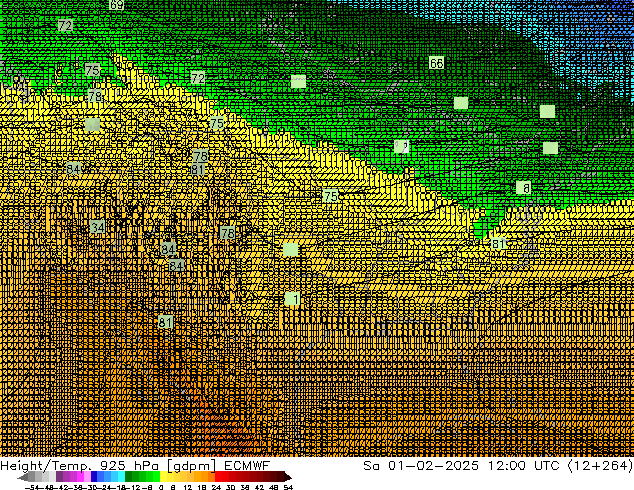The height and width of the screenshot is (490, 634).
Task: Click the positive '54' legend scale value
Action: coord(288,487)
